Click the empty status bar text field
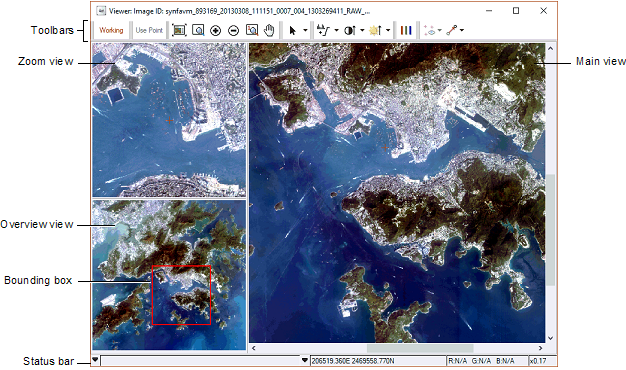The height and width of the screenshot is (370, 626). click(x=200, y=361)
